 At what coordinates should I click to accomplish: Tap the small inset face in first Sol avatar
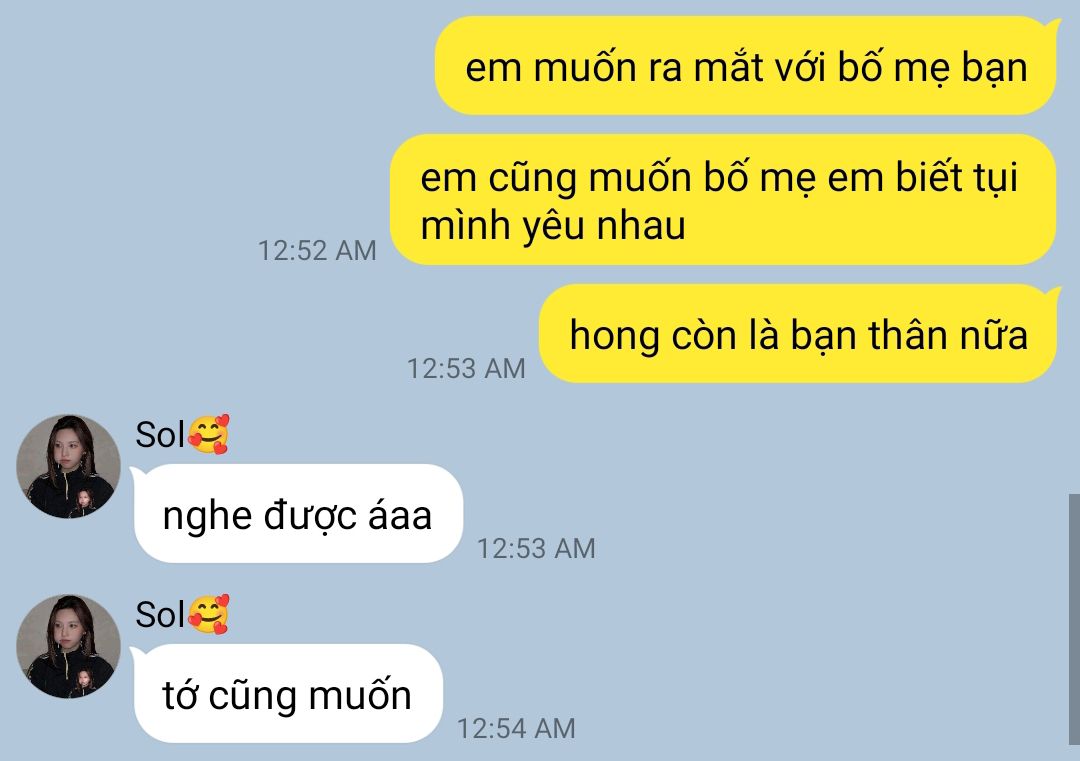[85, 499]
